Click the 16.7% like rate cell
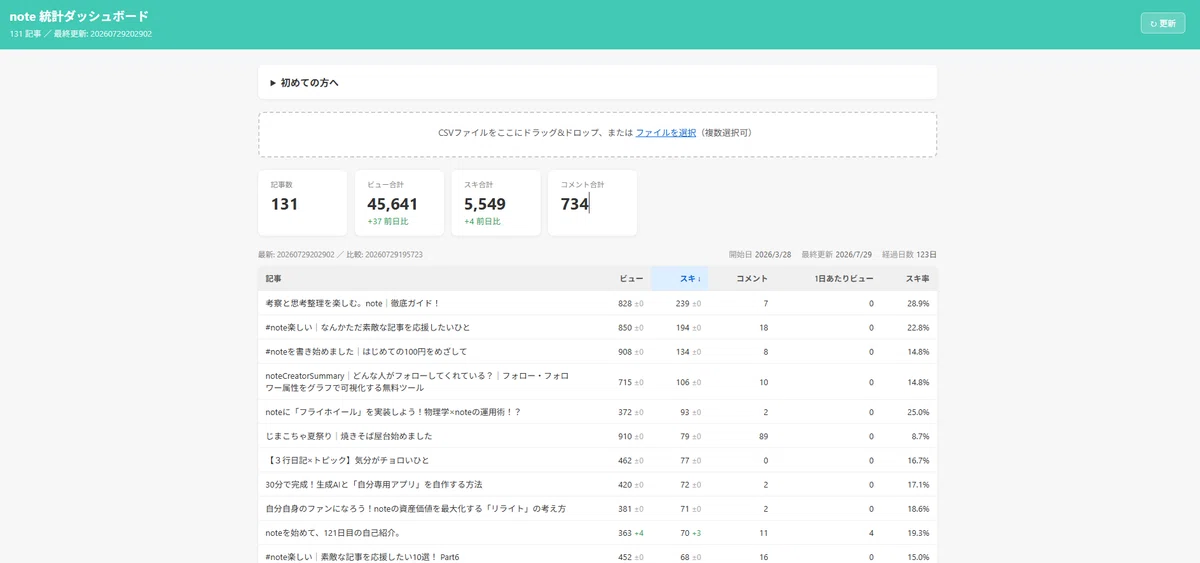 [918, 461]
